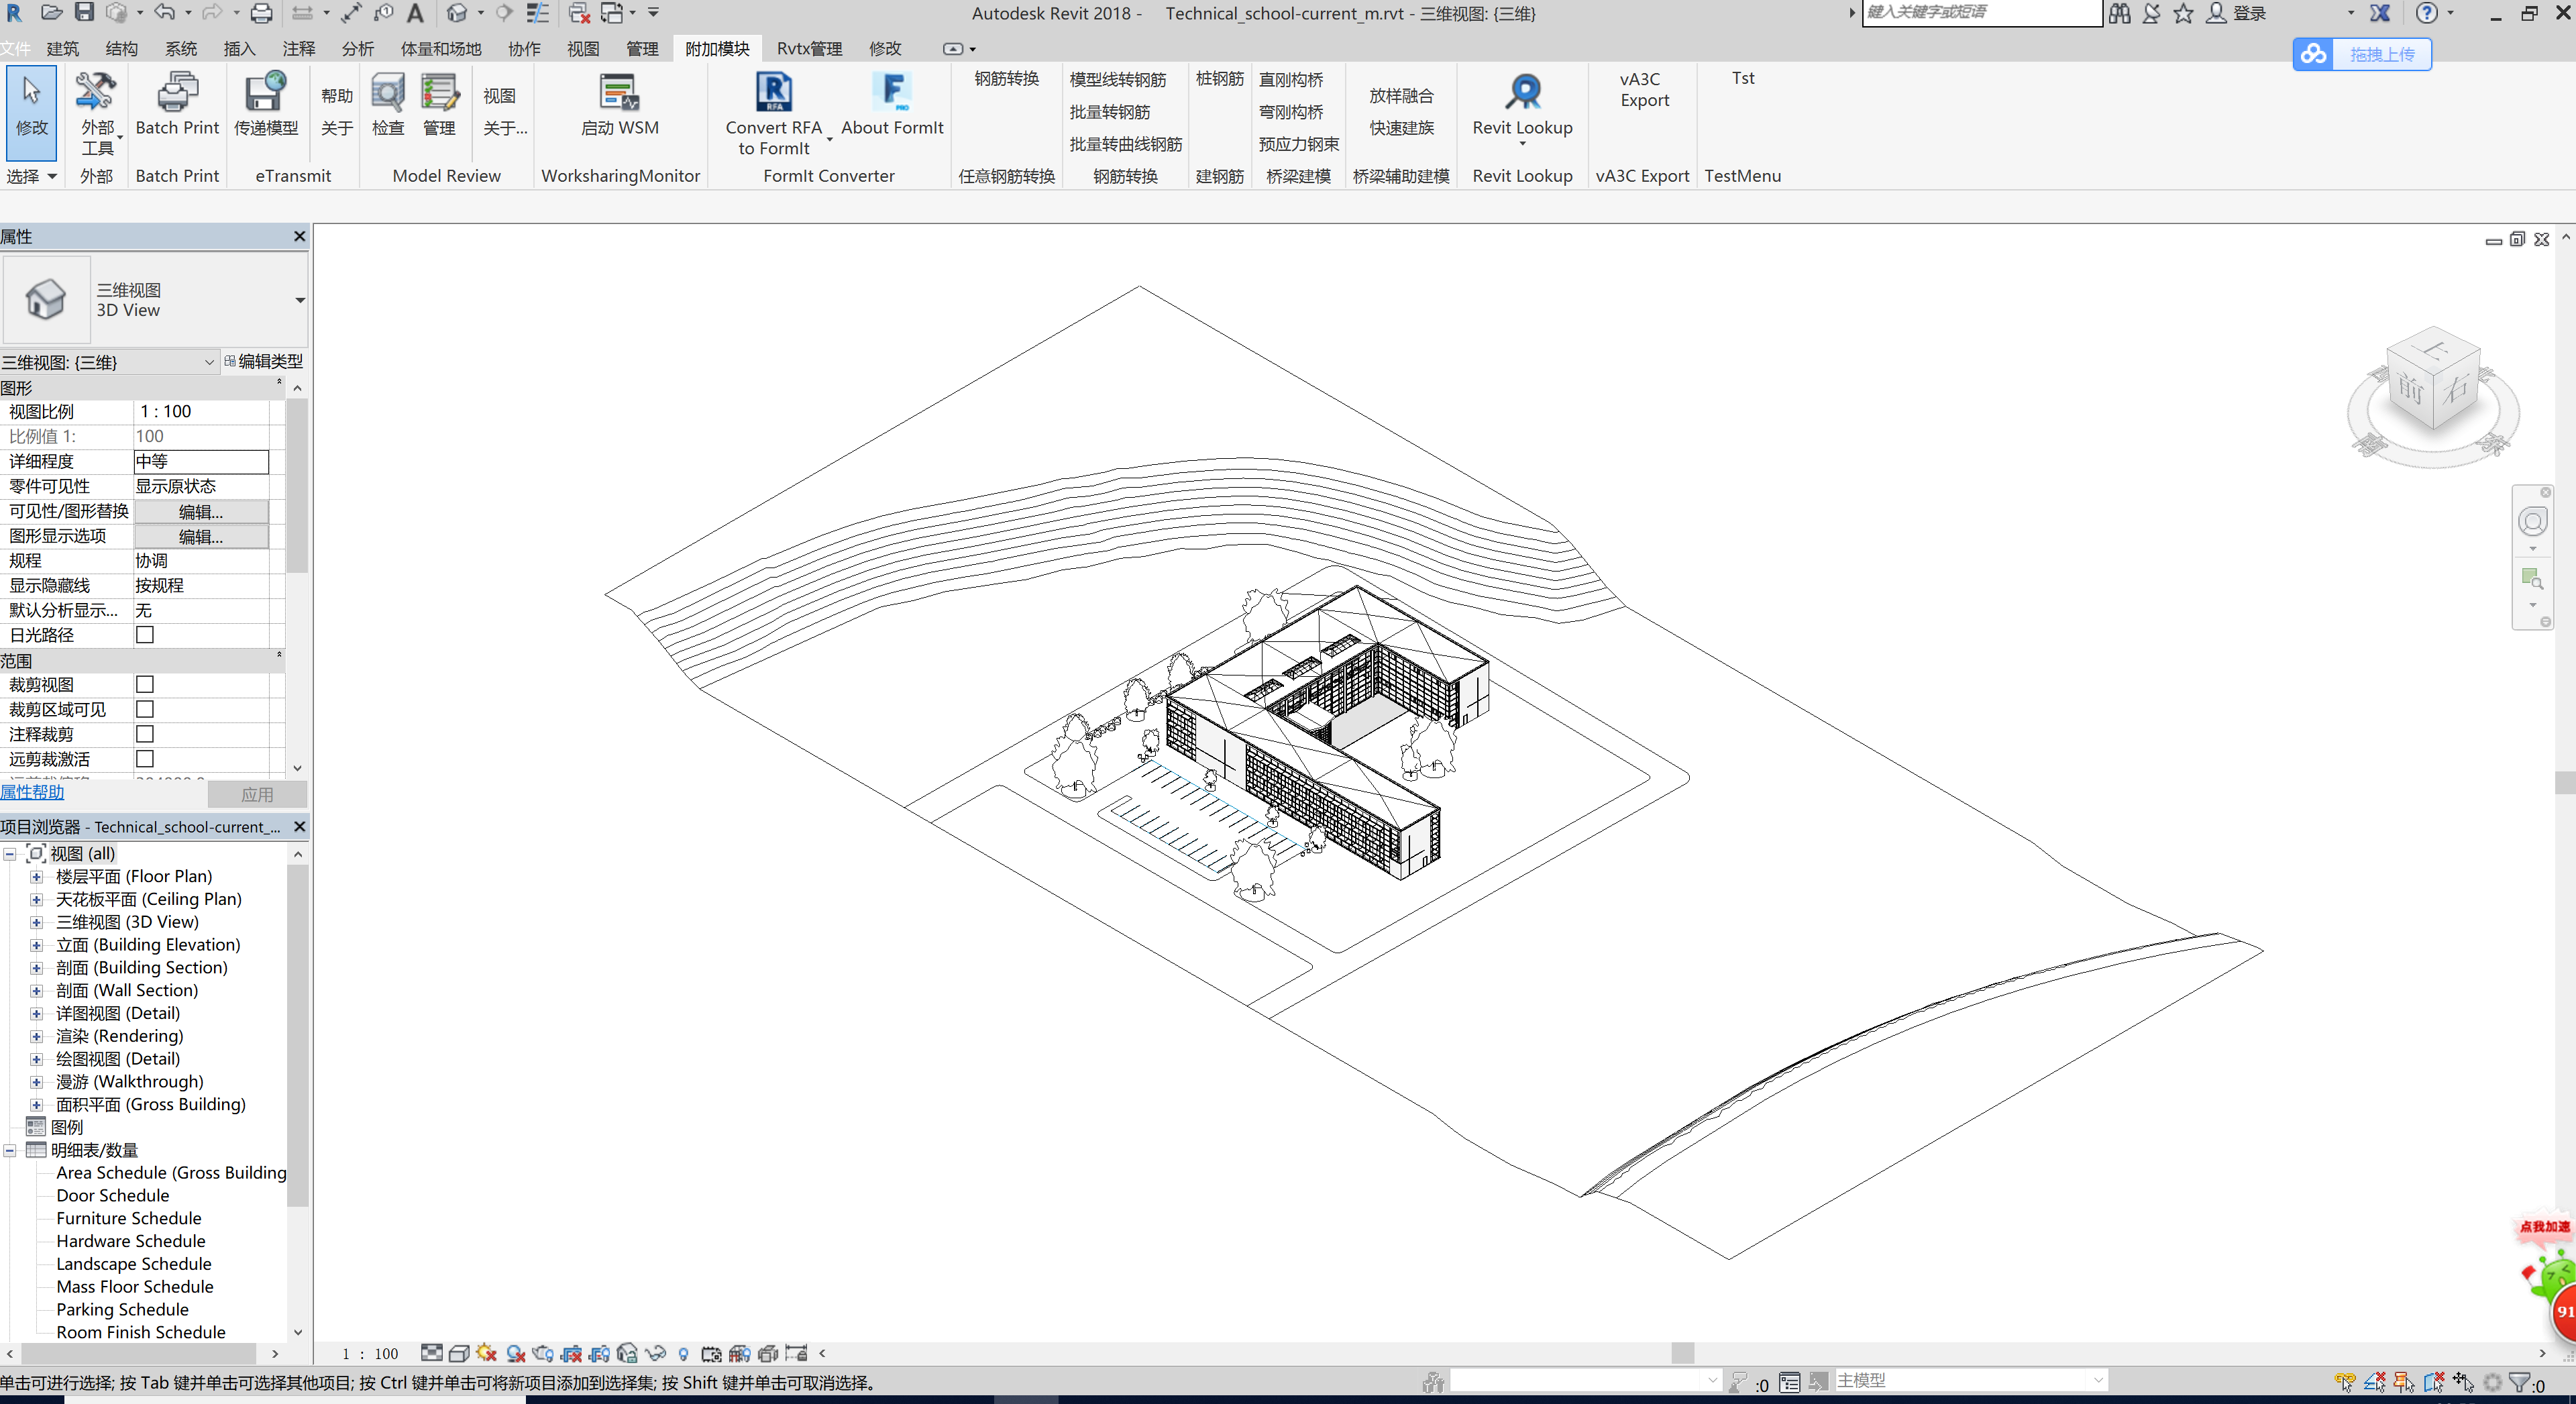Start WSM Worksharing Monitor
This screenshot has width=2576, height=1404.
[x=619, y=93]
